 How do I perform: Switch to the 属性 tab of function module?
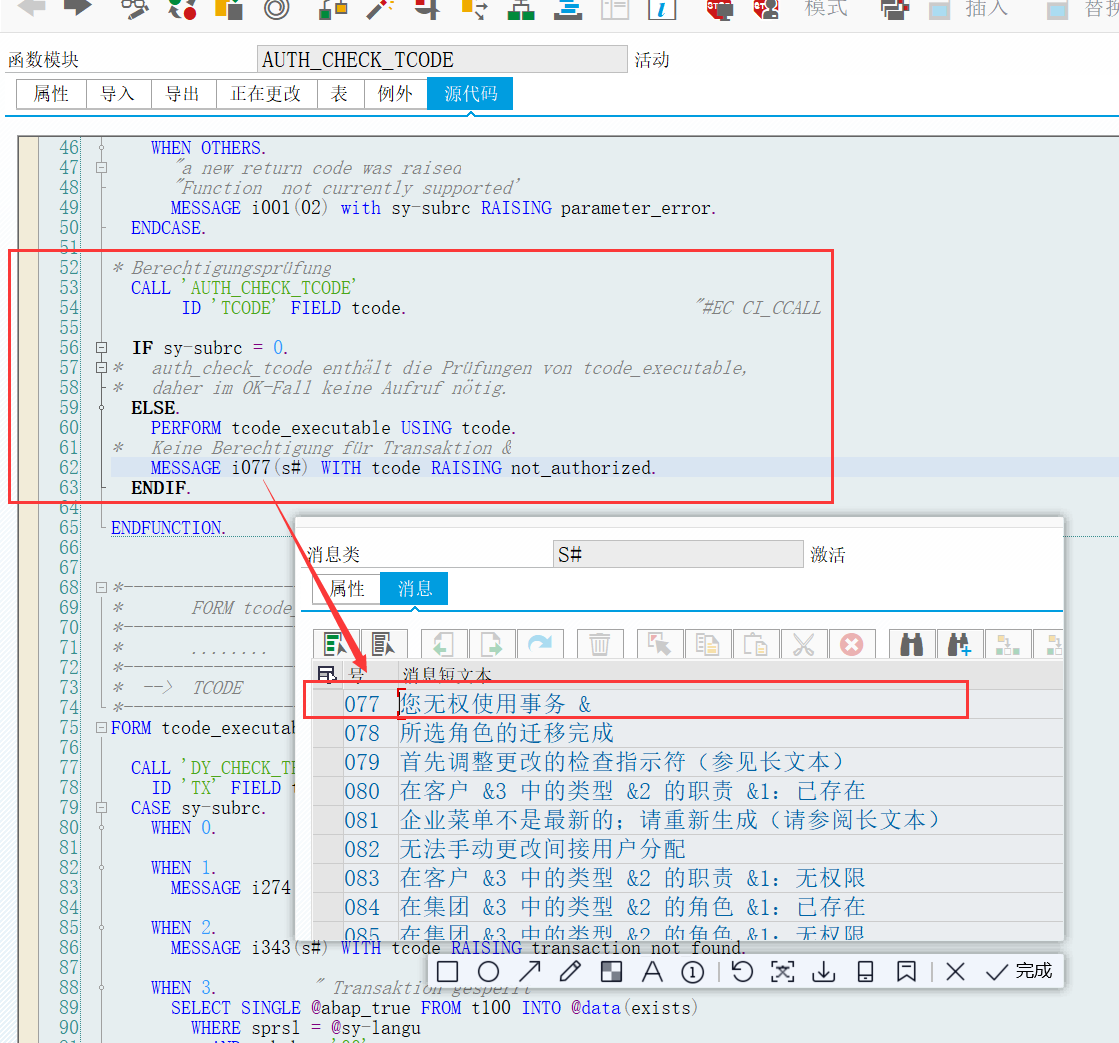pos(51,93)
